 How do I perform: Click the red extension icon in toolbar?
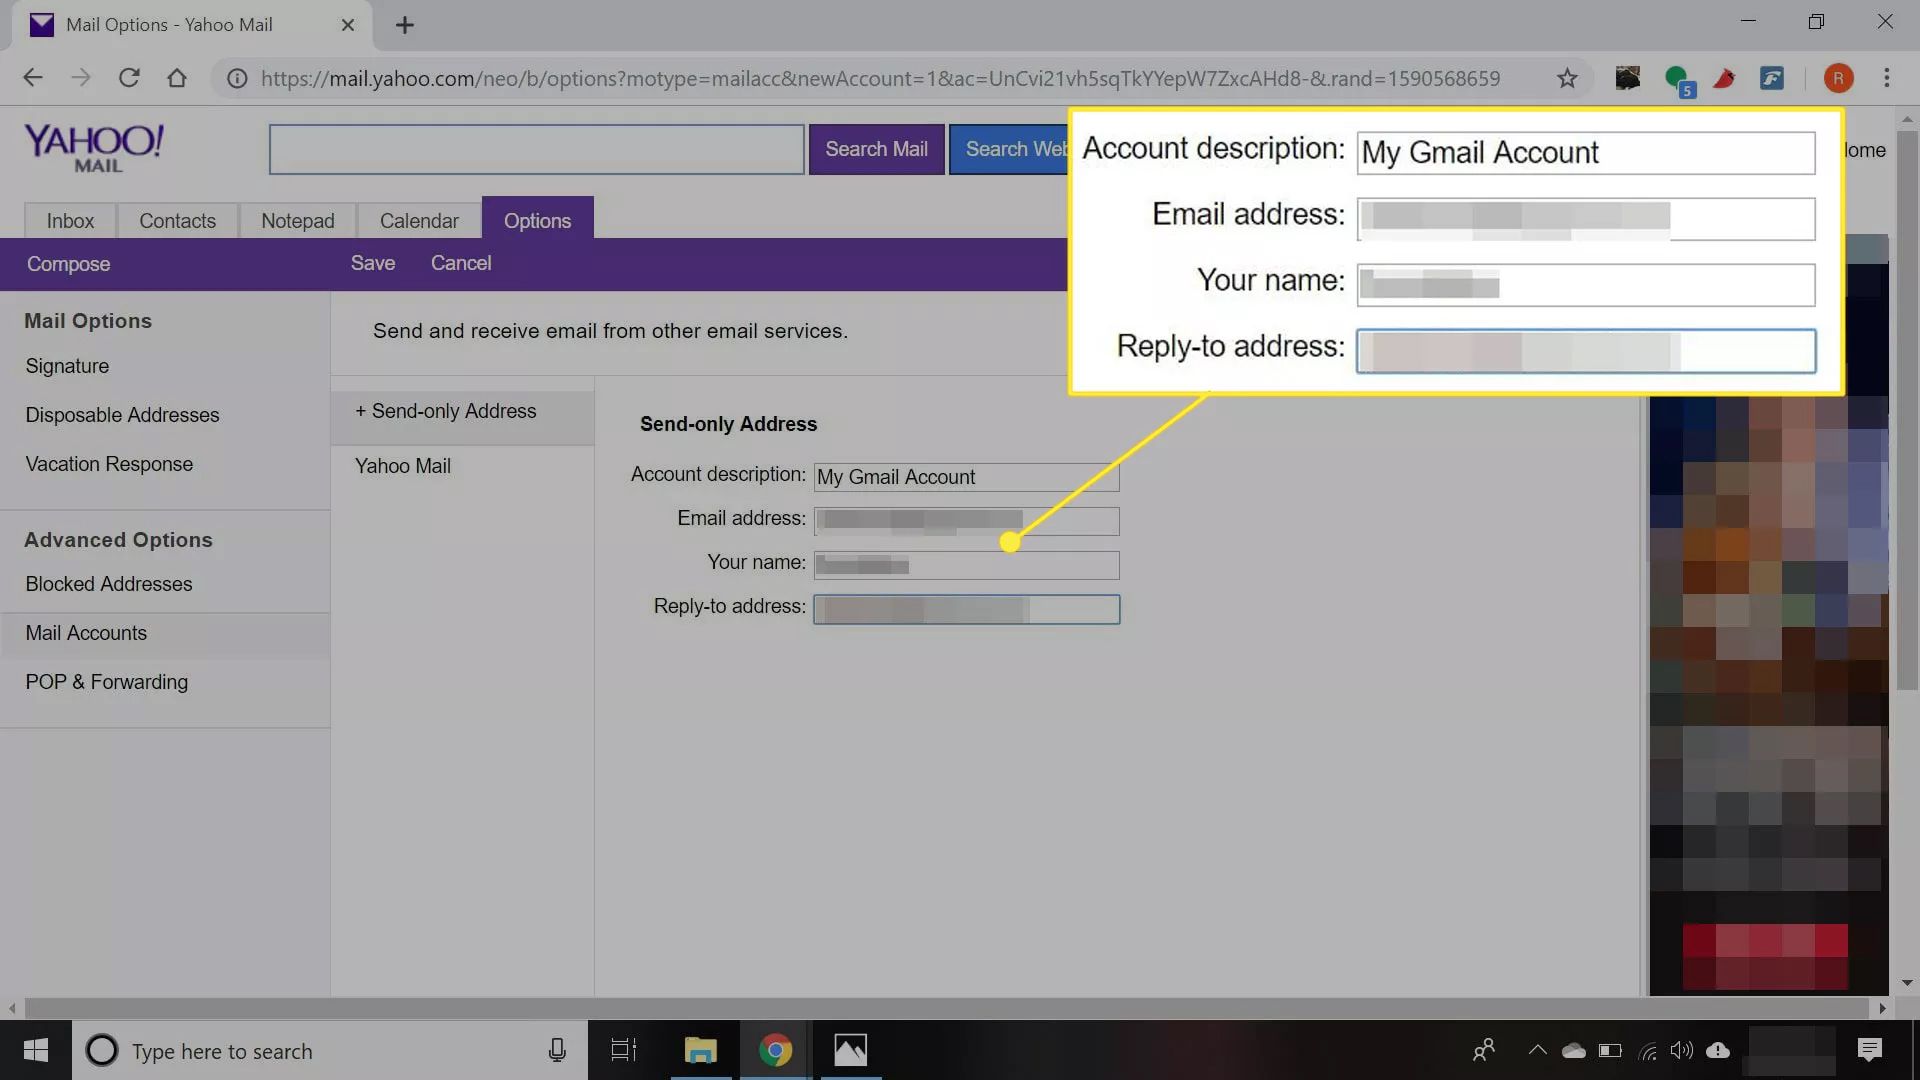1724,78
